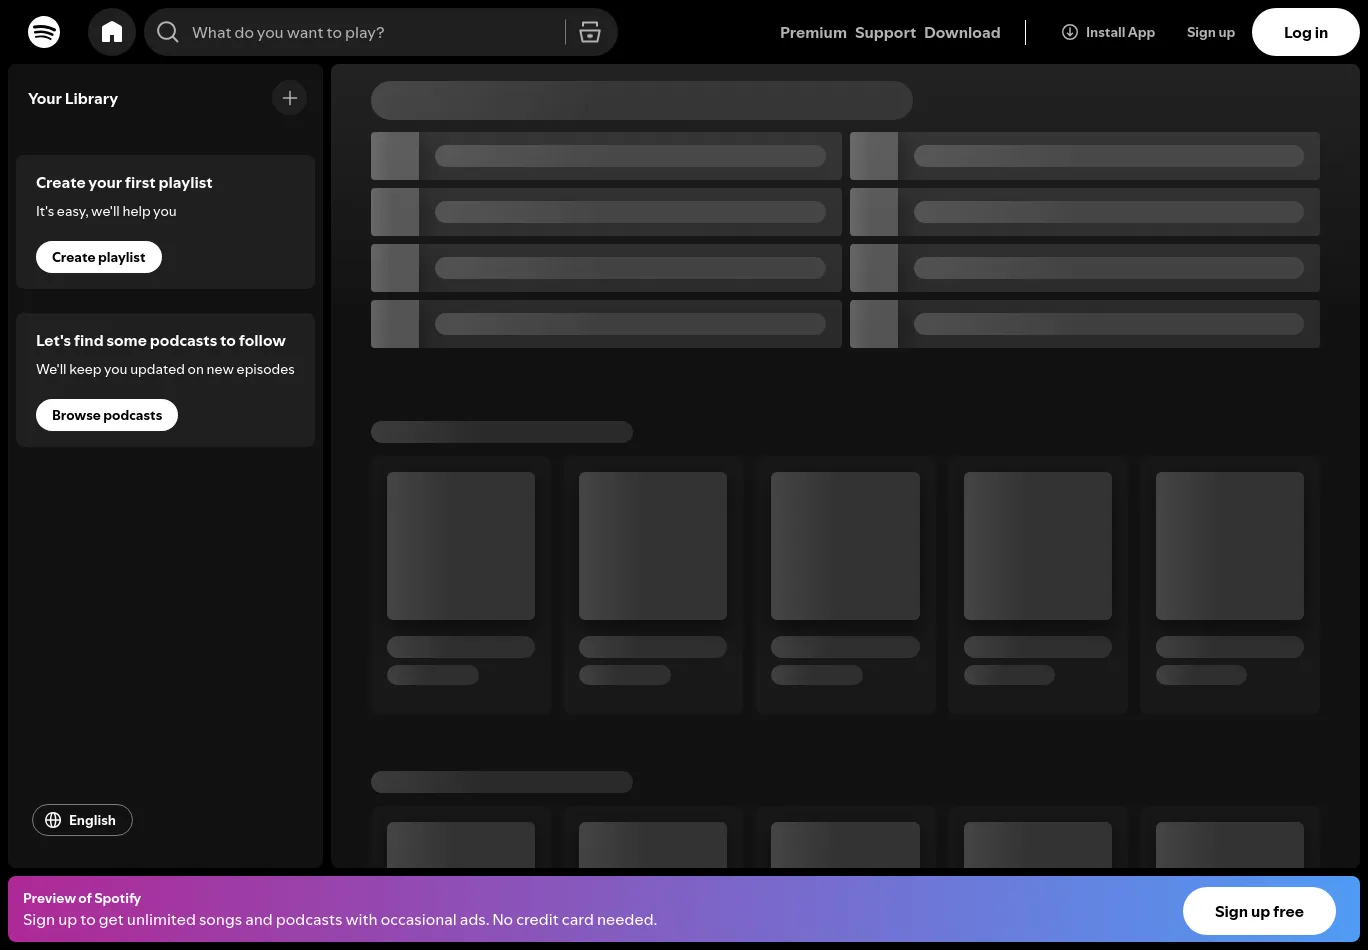1368x950 pixels.
Task: Click the Log in button
Action: pos(1306,32)
